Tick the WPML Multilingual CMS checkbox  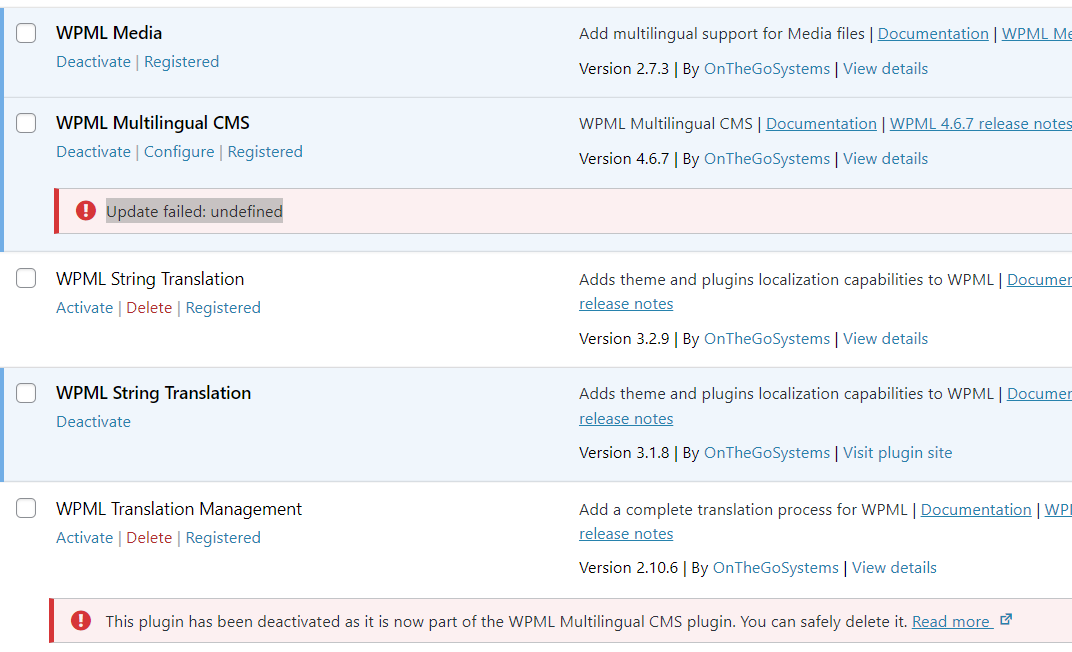26,123
